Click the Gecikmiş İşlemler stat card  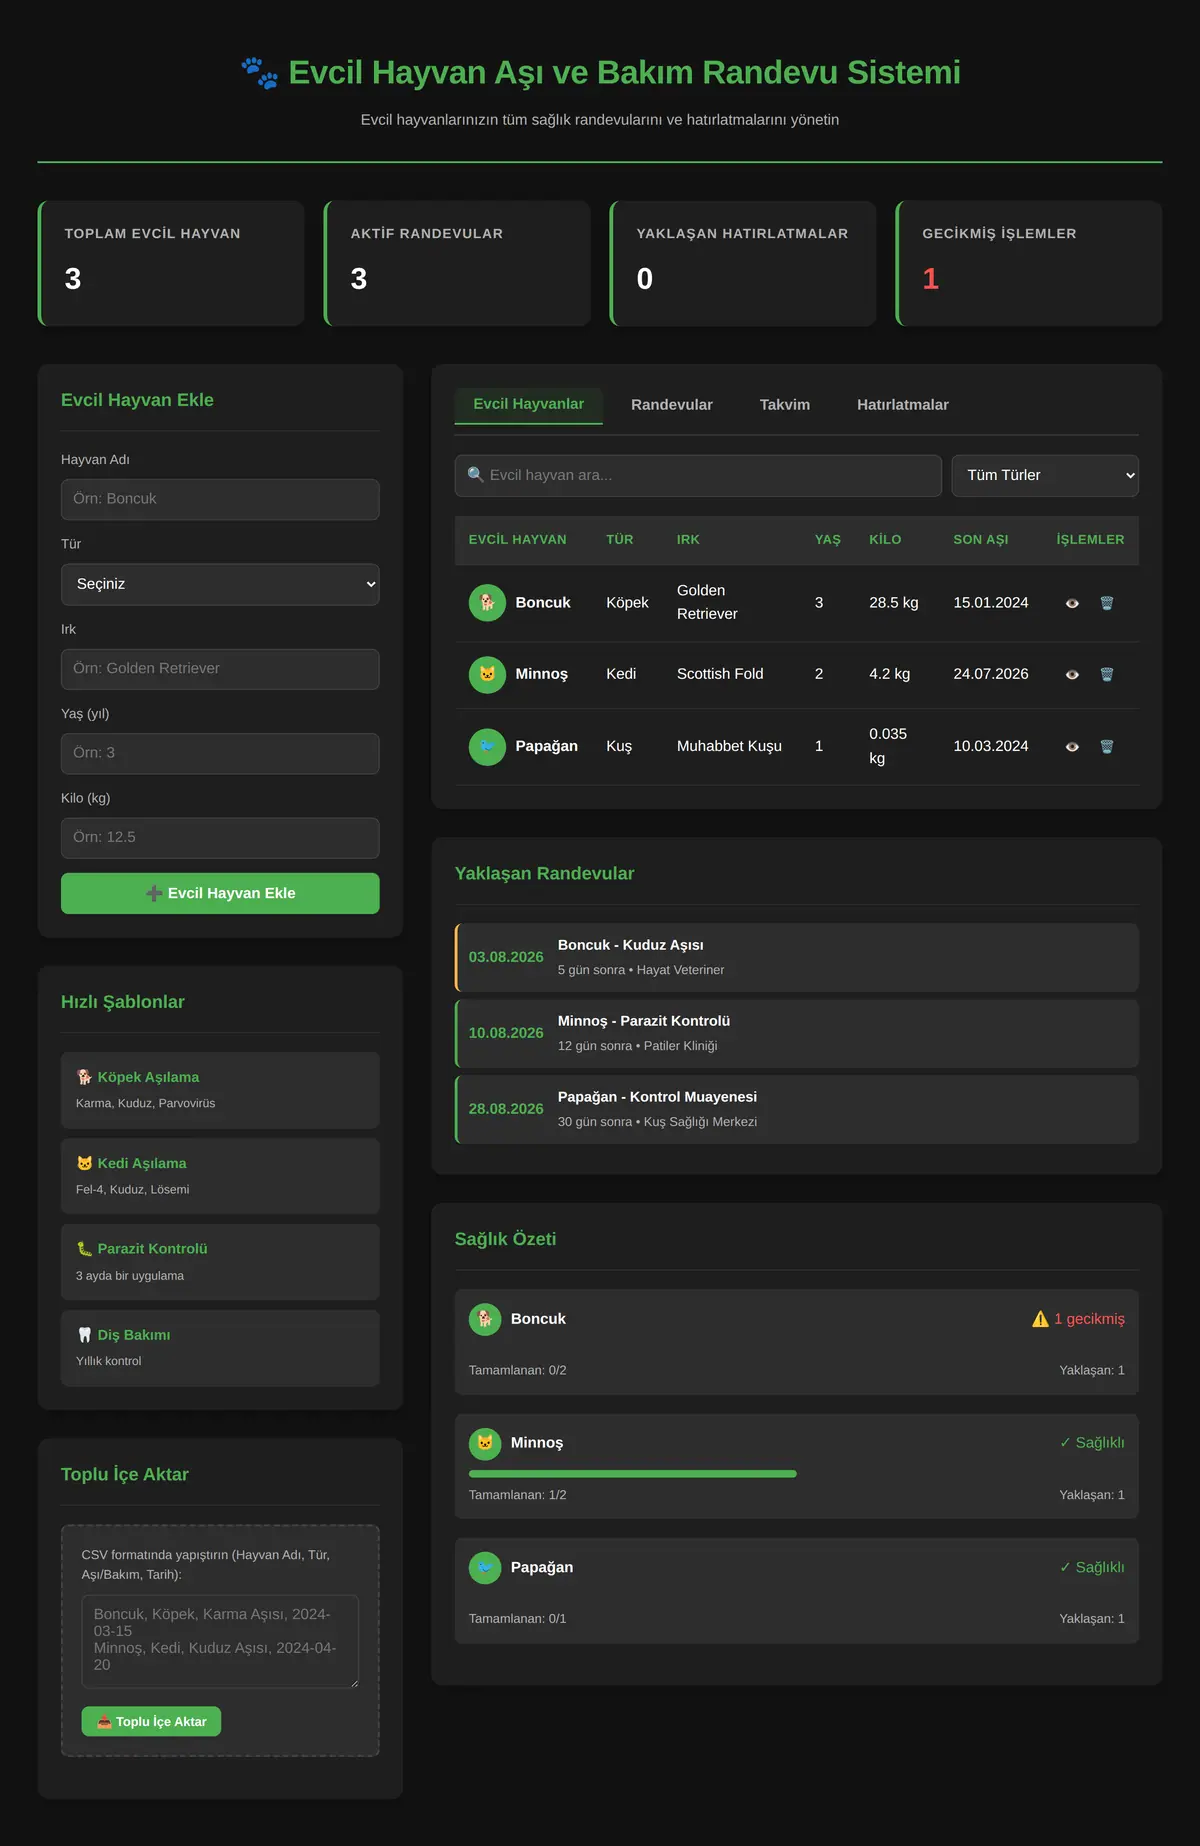[x=1029, y=263]
